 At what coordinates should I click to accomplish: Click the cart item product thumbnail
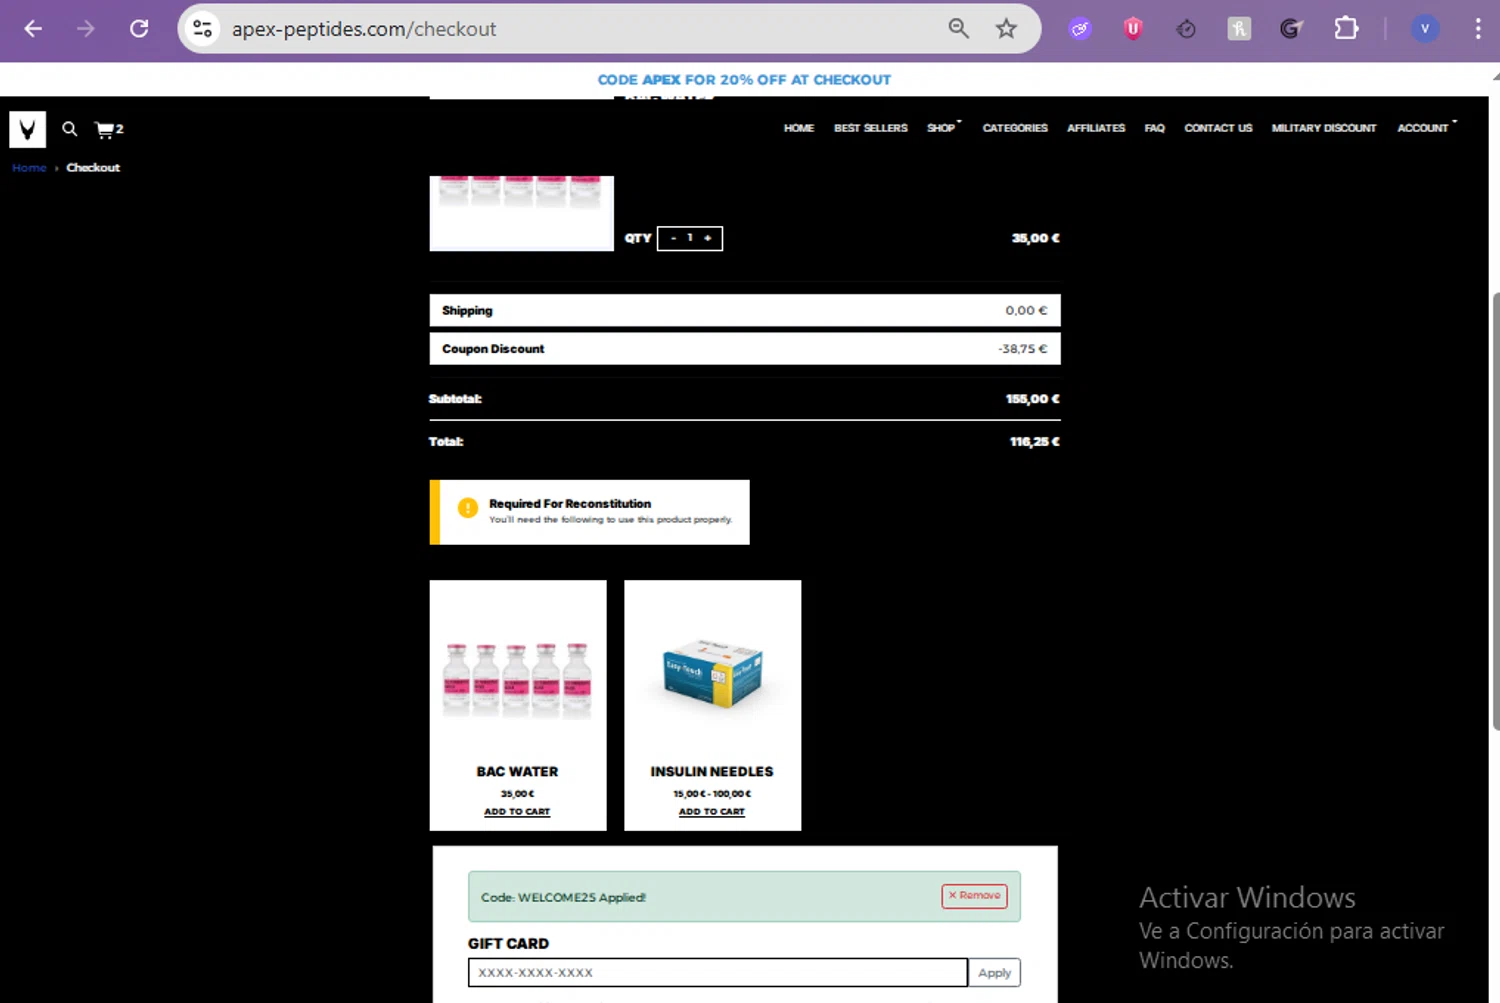(x=521, y=213)
